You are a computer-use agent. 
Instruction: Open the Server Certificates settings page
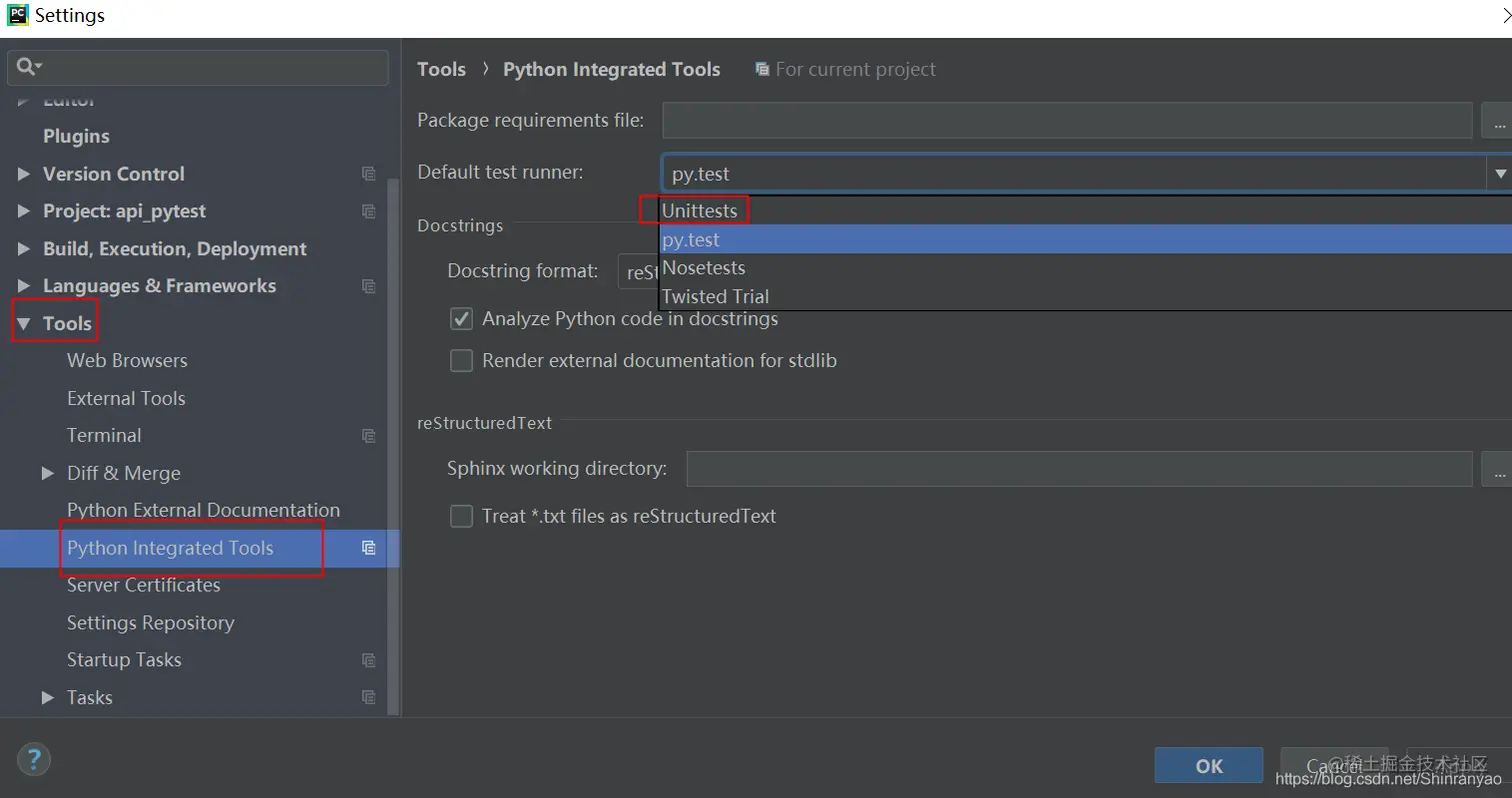point(143,585)
